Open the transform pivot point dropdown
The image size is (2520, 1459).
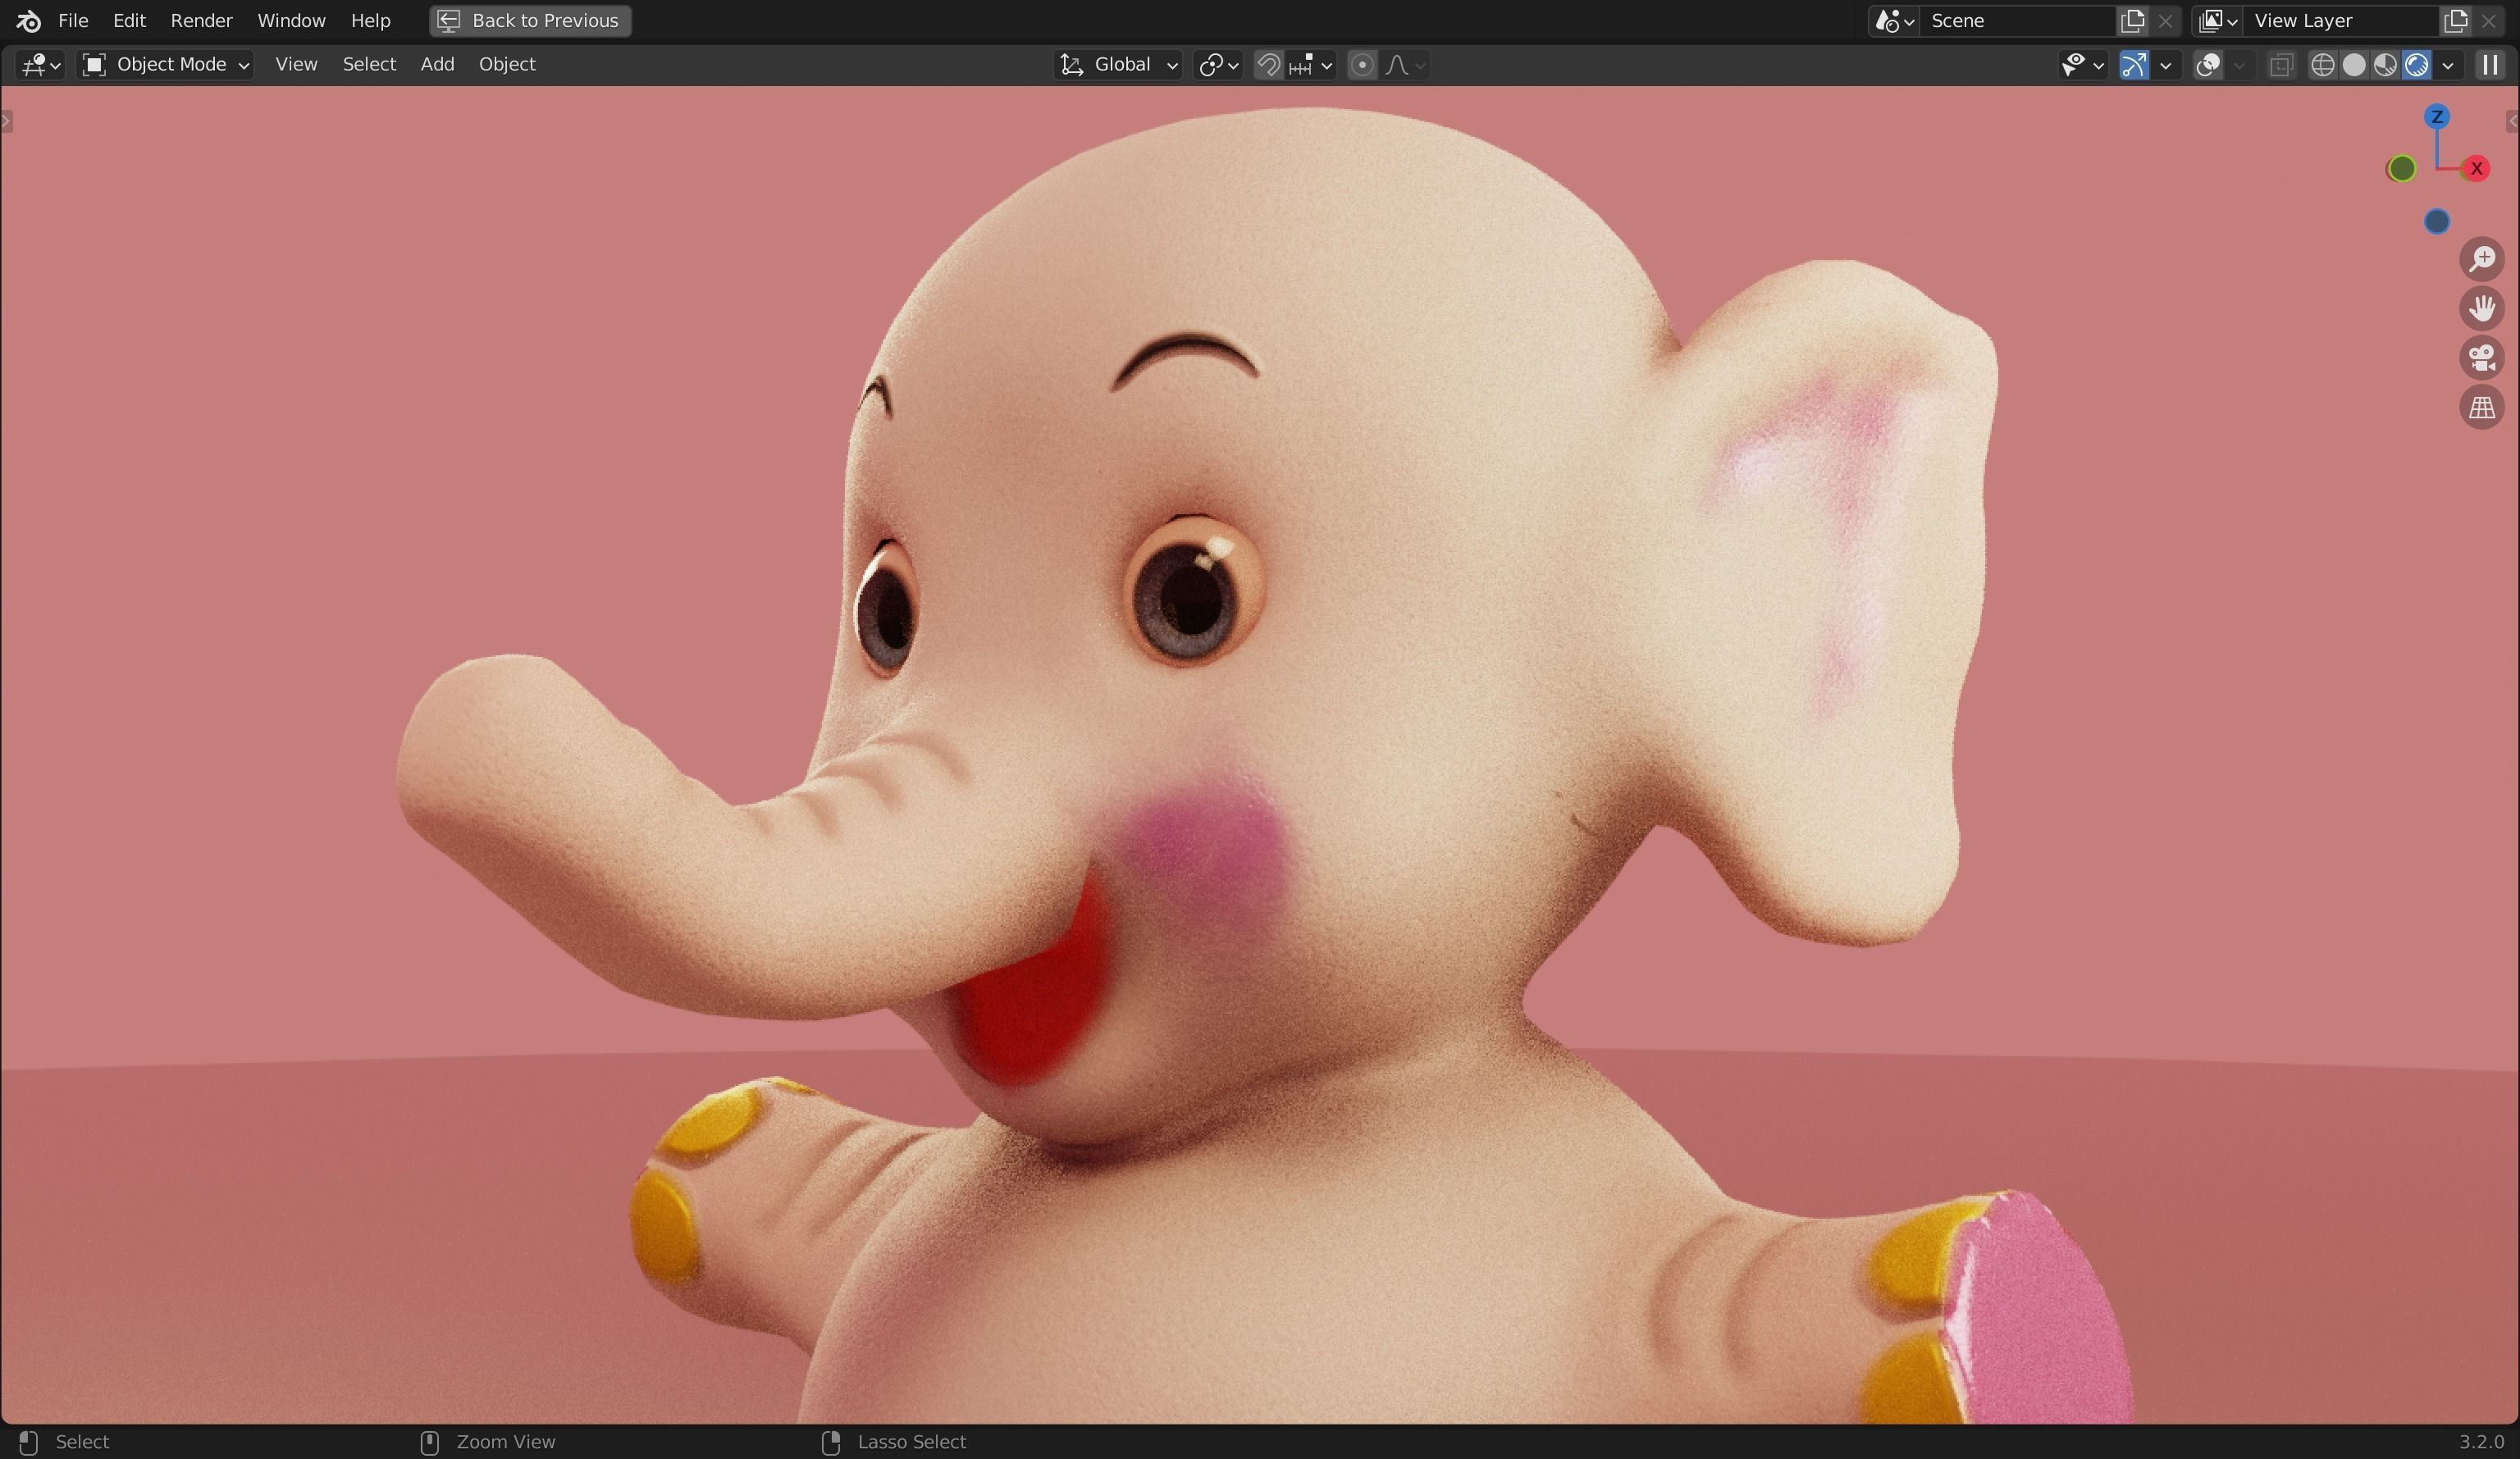pyautogui.click(x=1218, y=65)
